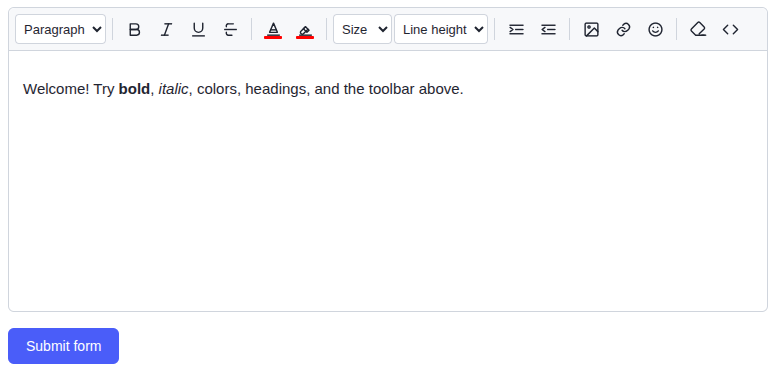Open the font Size dropdown

pos(362,29)
